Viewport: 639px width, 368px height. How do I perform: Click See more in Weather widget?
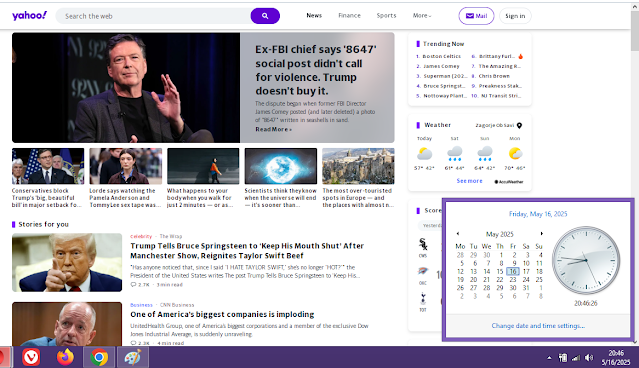(x=469, y=181)
